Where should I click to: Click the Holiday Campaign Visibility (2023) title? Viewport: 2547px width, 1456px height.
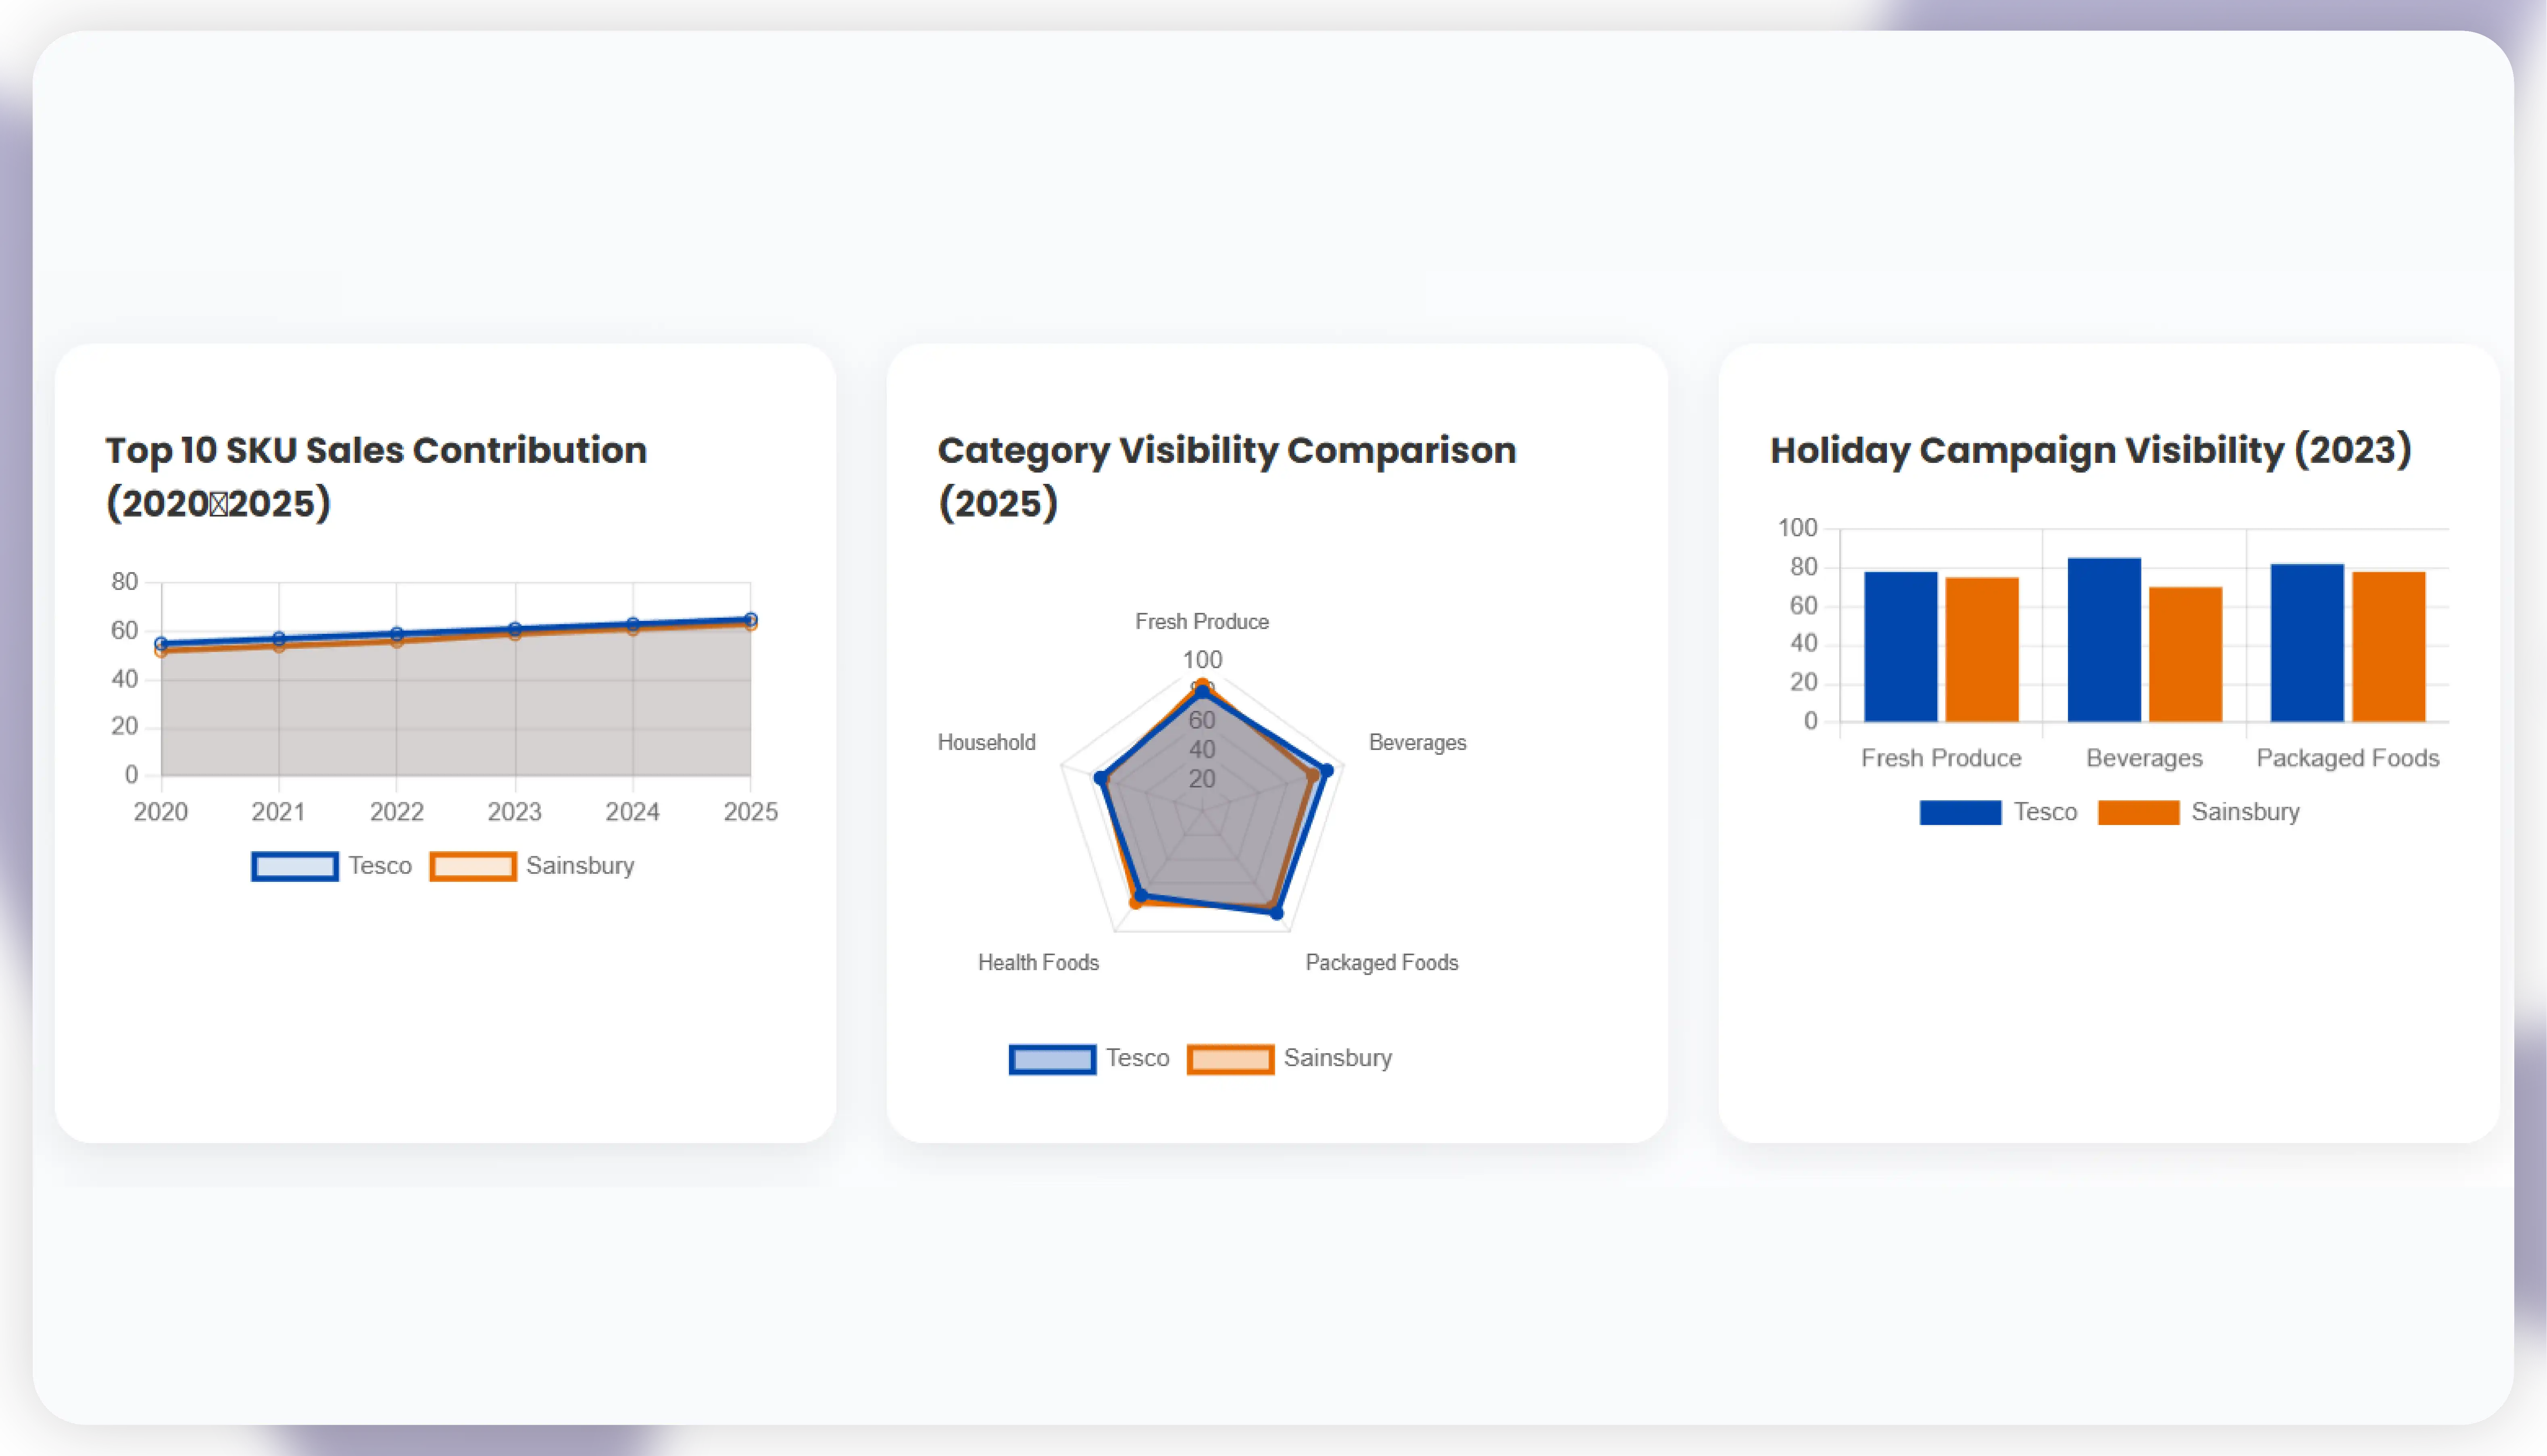(2090, 451)
